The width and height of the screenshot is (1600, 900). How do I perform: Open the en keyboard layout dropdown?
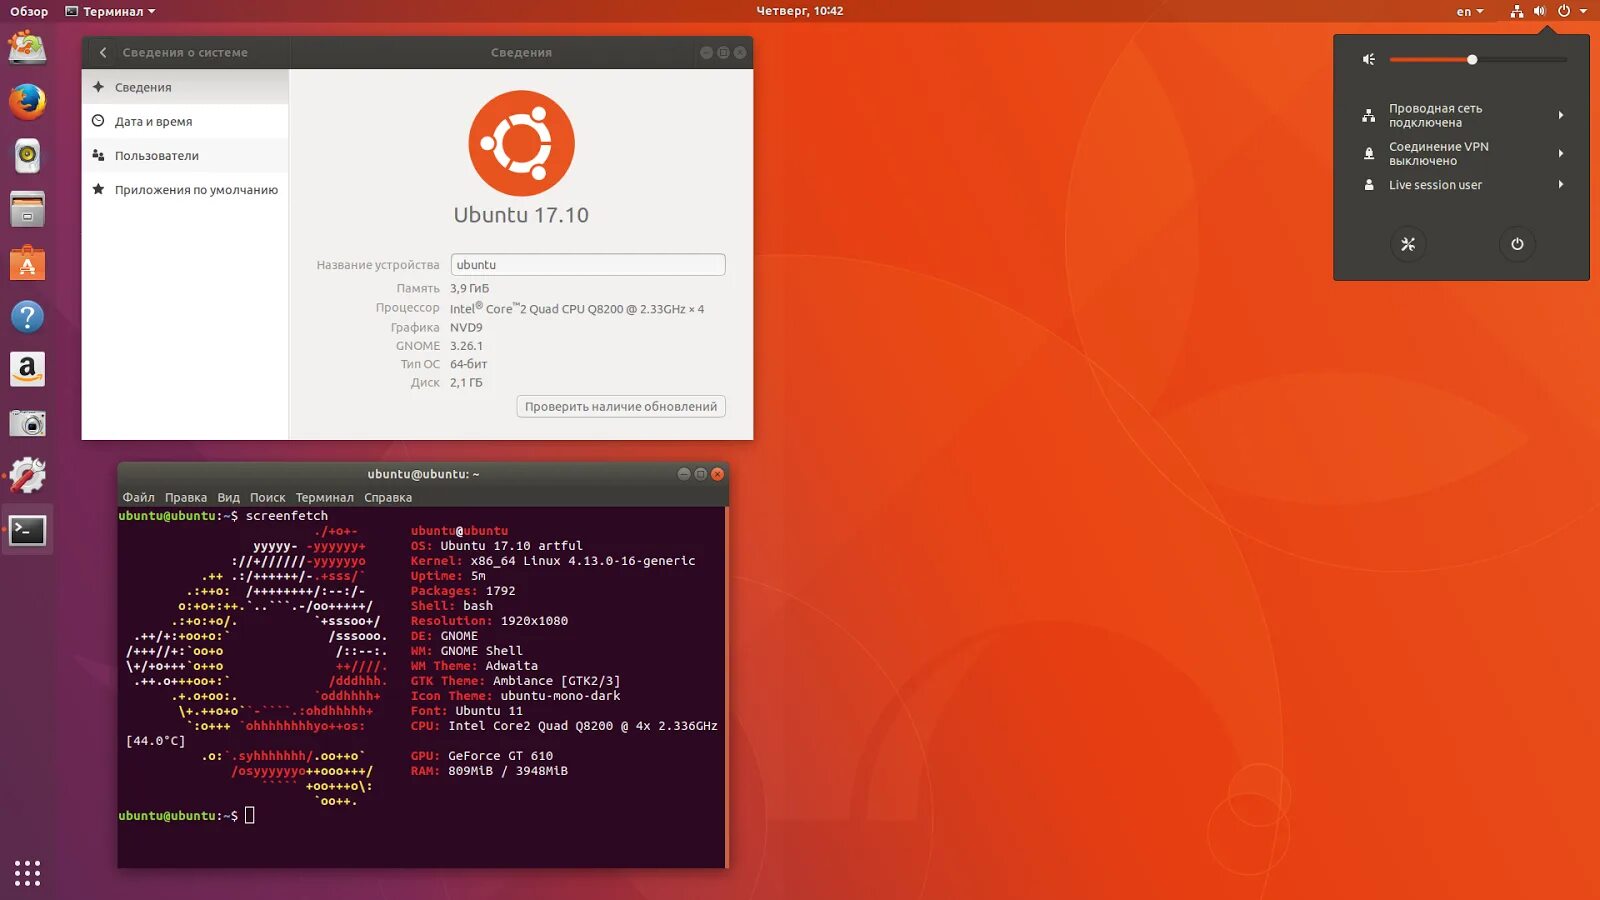1470,11
